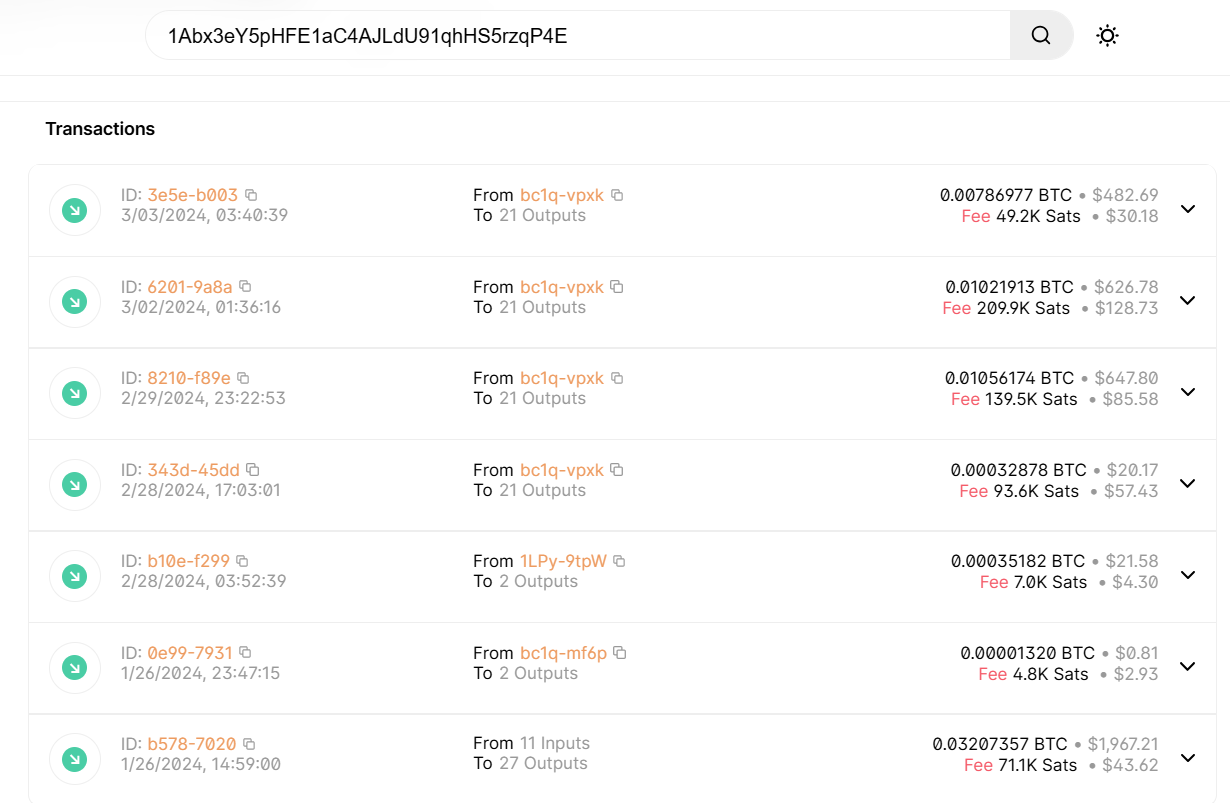Copy transaction ID 3e5e-b003
Screen dimensions: 1230x803
(251, 194)
